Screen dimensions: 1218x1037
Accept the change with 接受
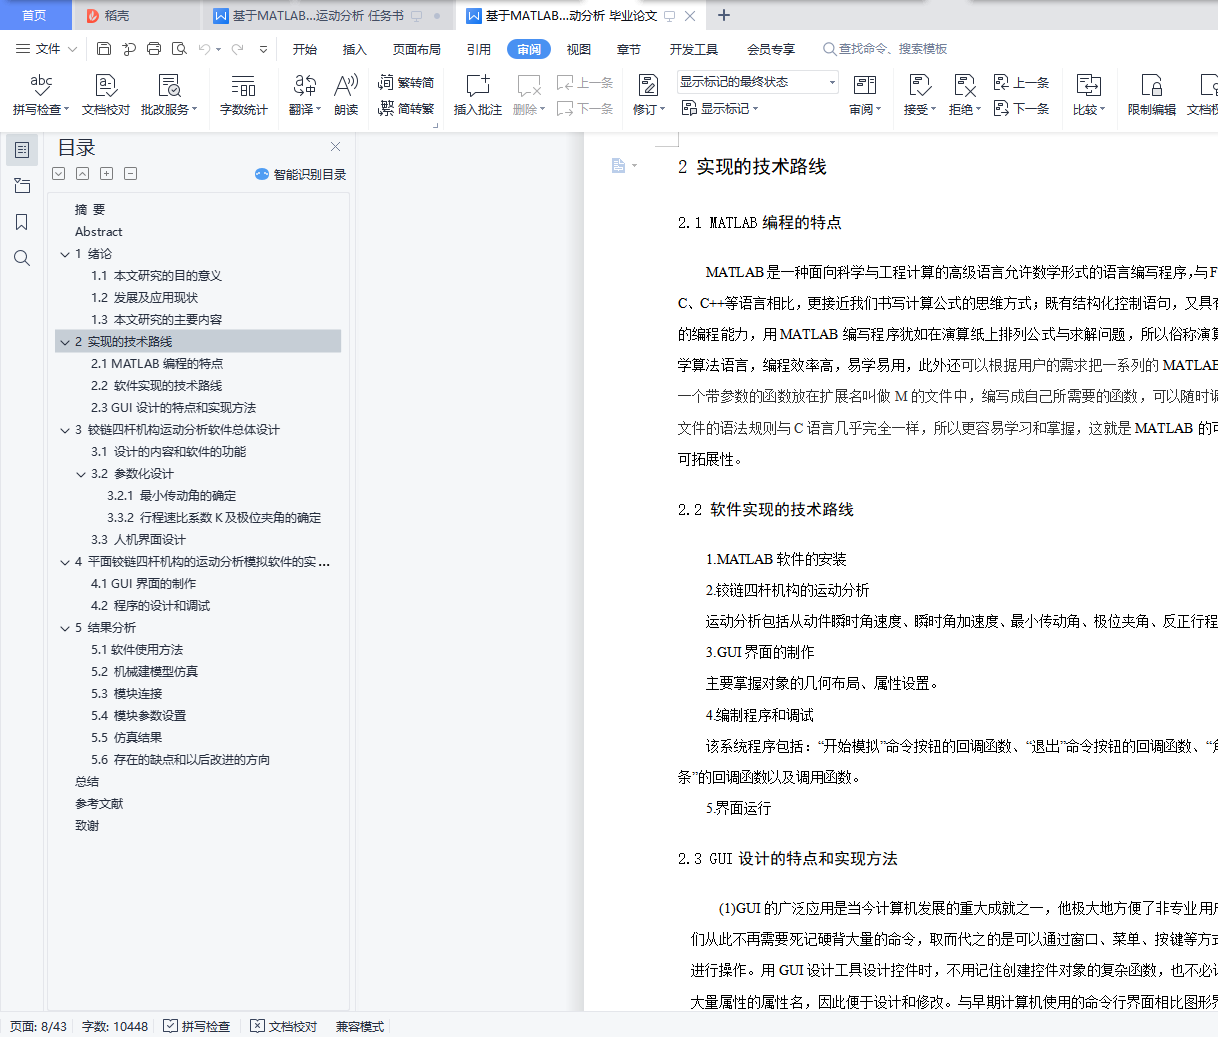[920, 95]
